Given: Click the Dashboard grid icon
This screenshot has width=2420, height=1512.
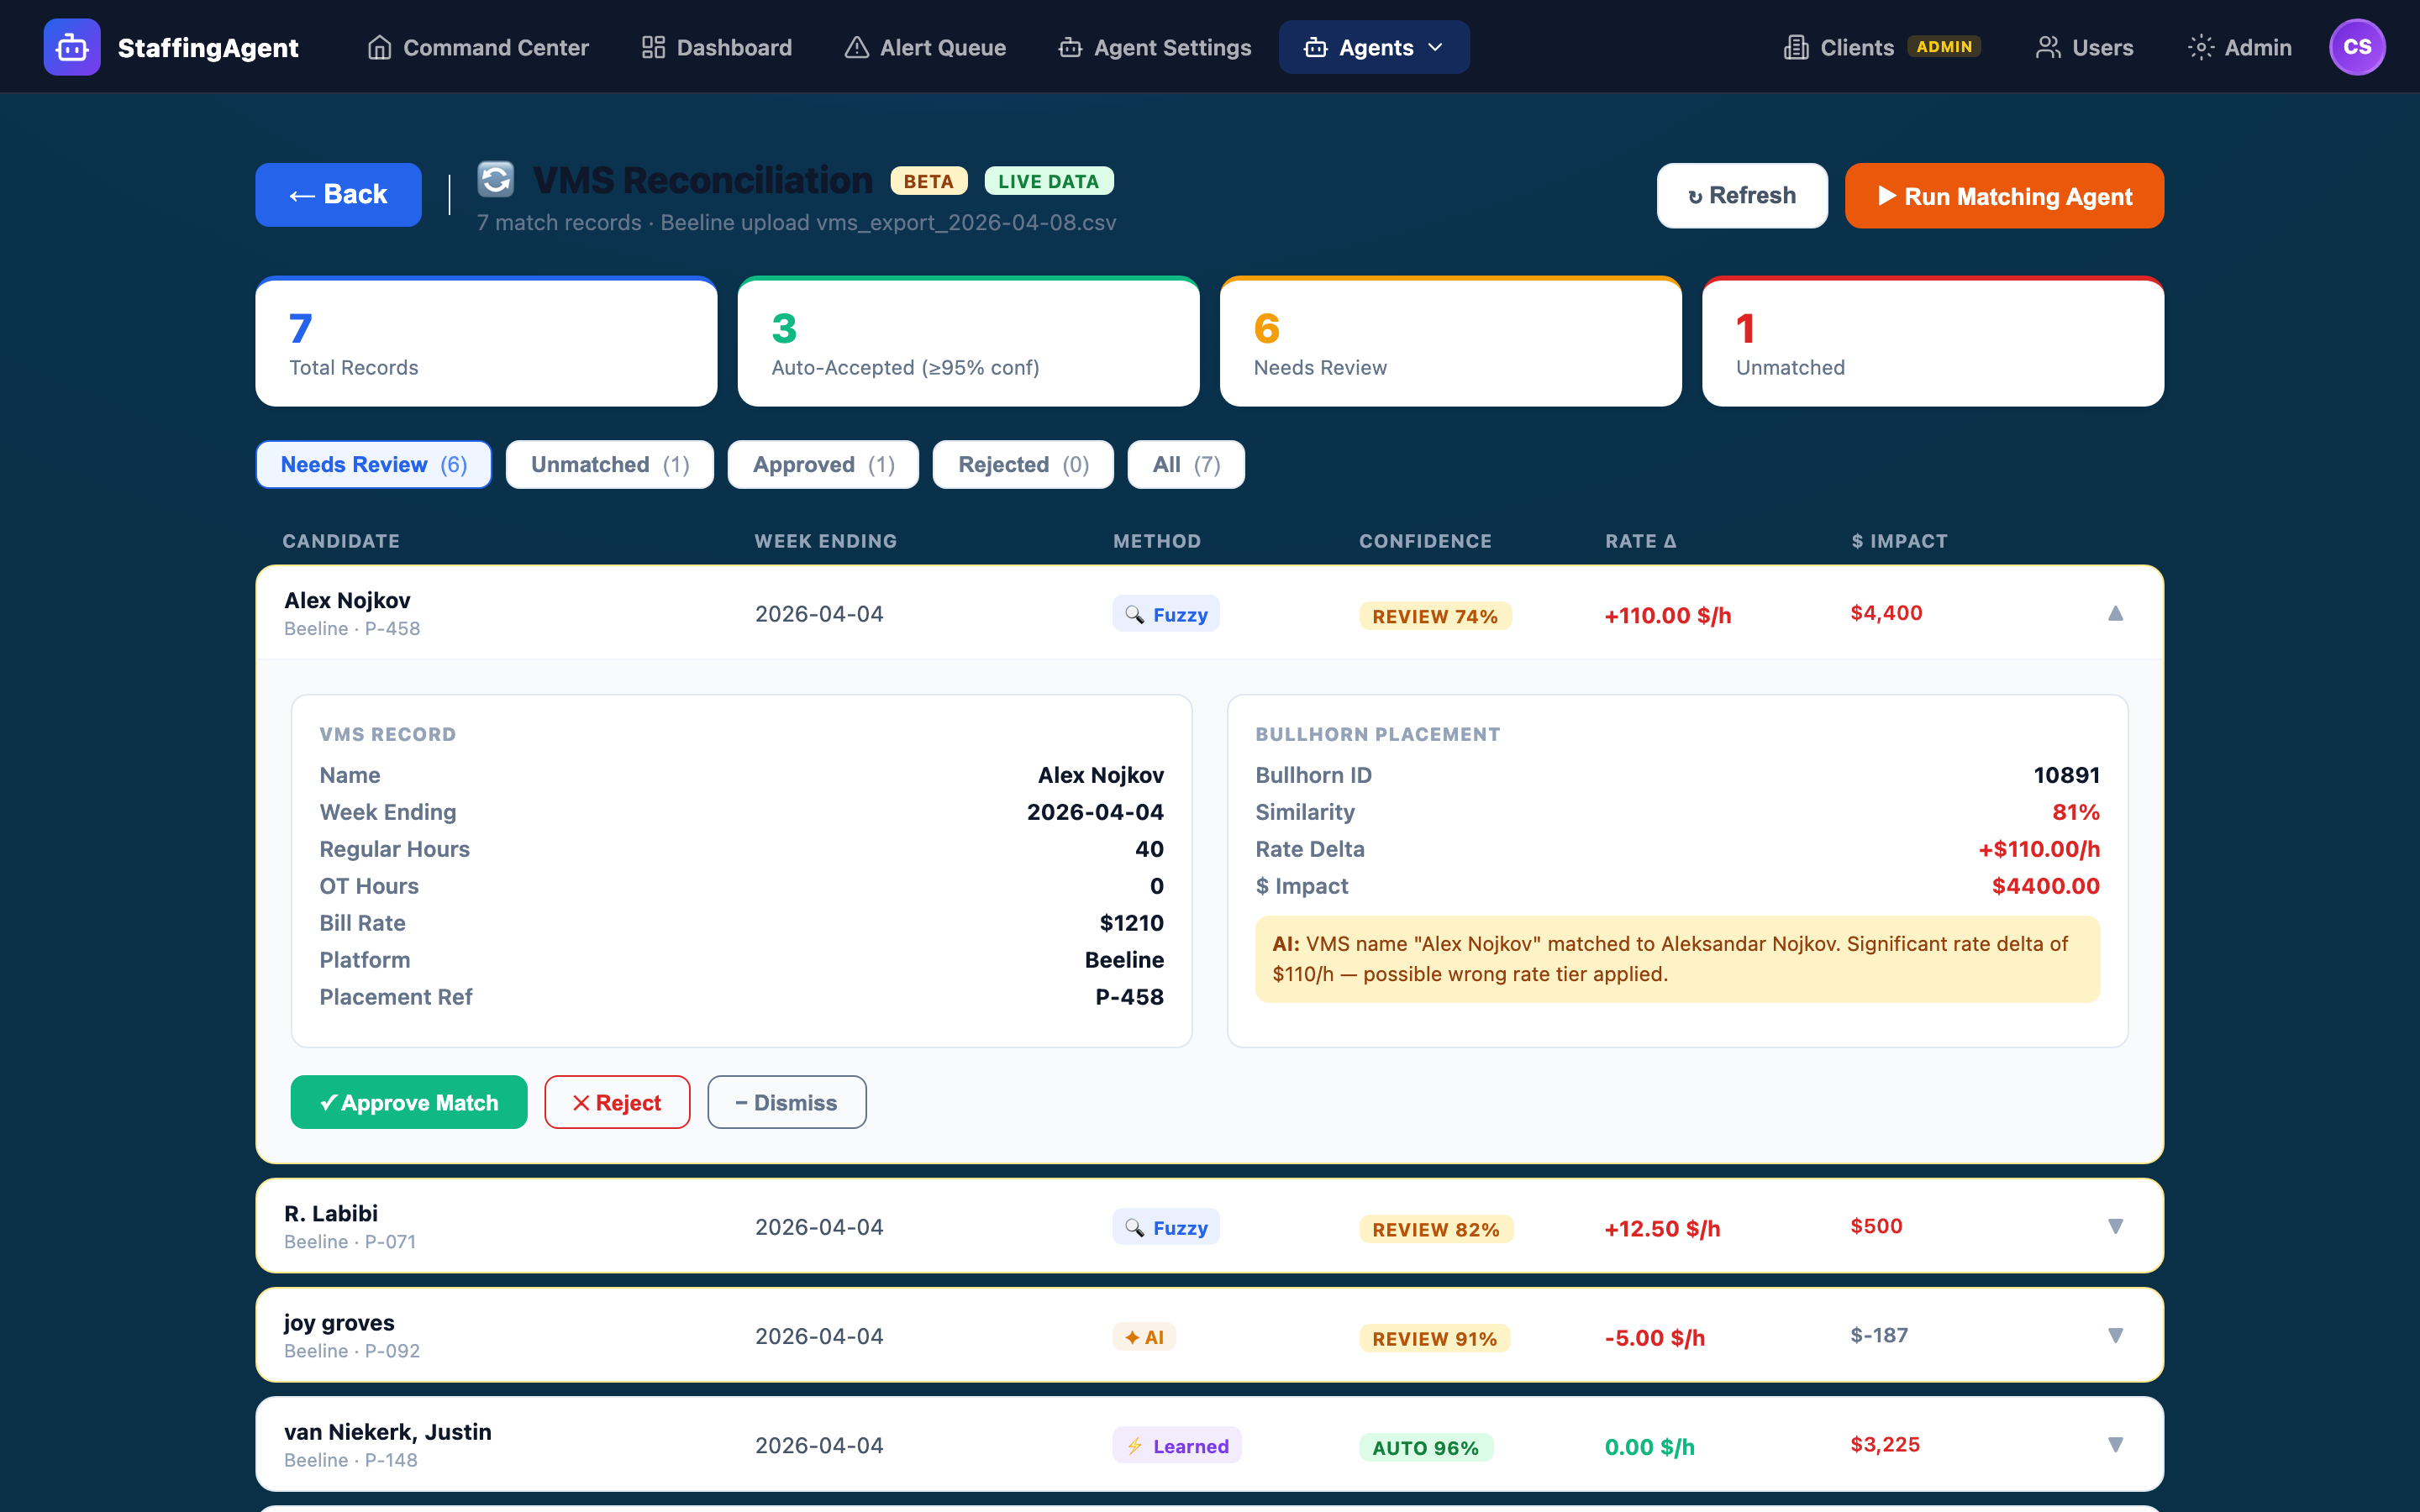Looking at the screenshot, I should pos(652,46).
